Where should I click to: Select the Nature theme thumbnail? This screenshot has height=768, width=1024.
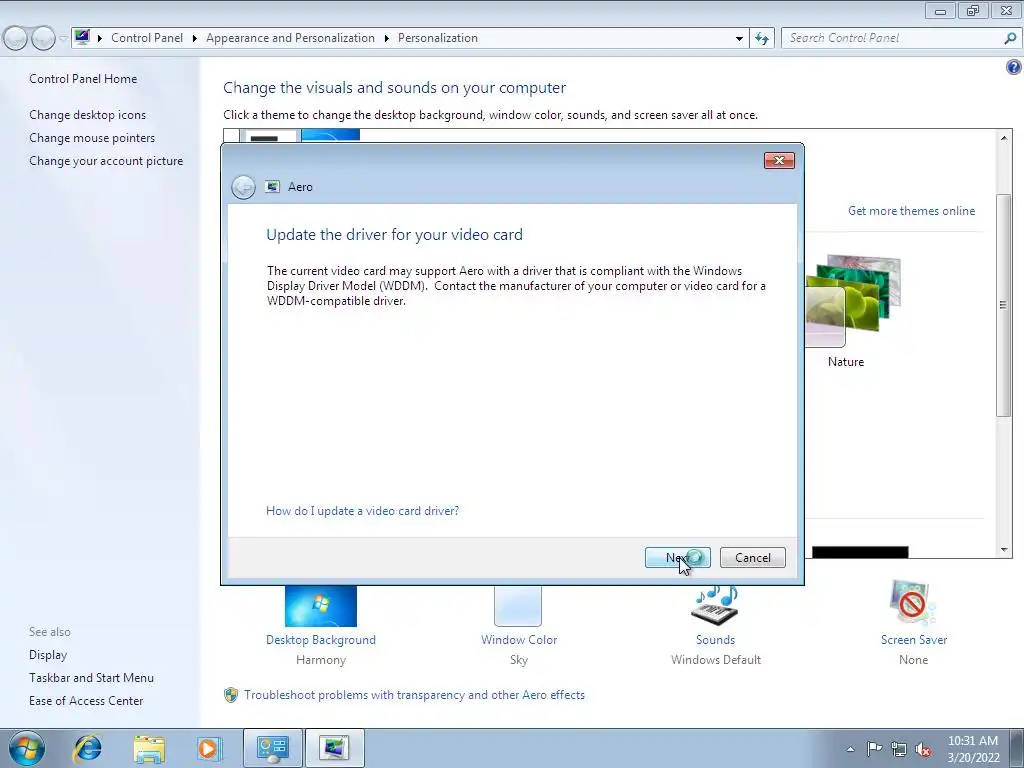click(852, 300)
